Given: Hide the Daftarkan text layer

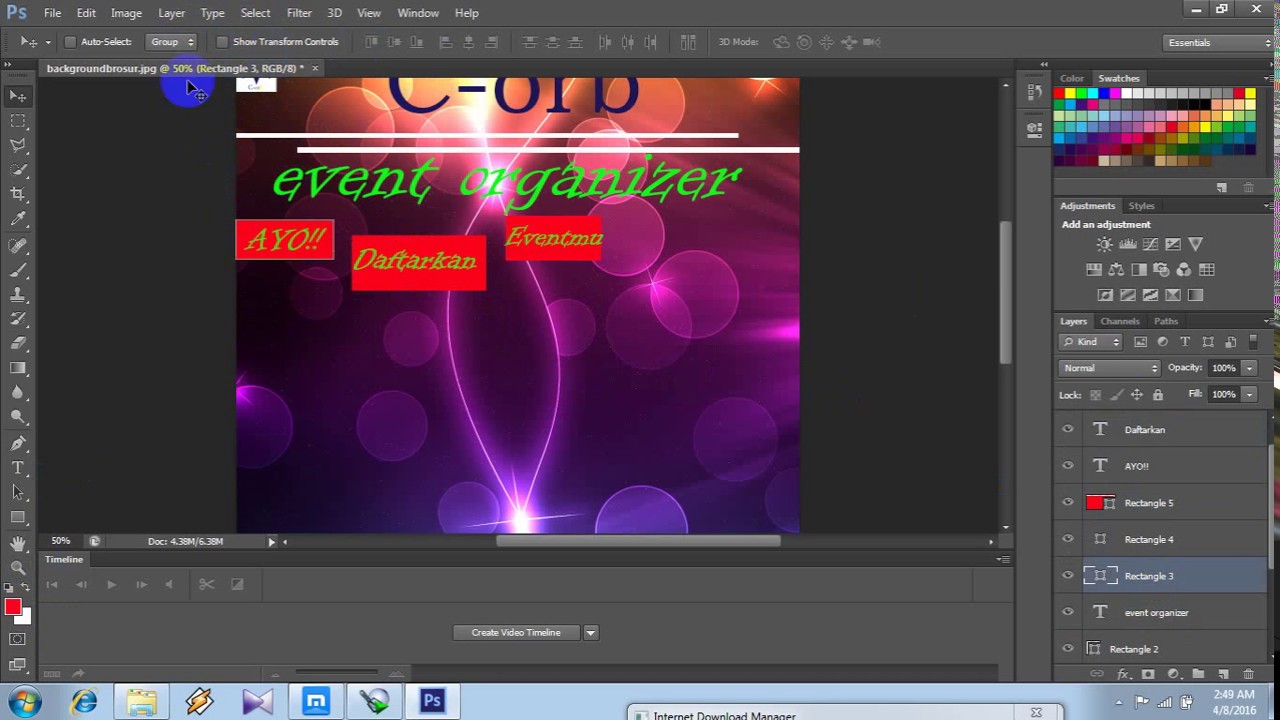Looking at the screenshot, I should click(1068, 430).
